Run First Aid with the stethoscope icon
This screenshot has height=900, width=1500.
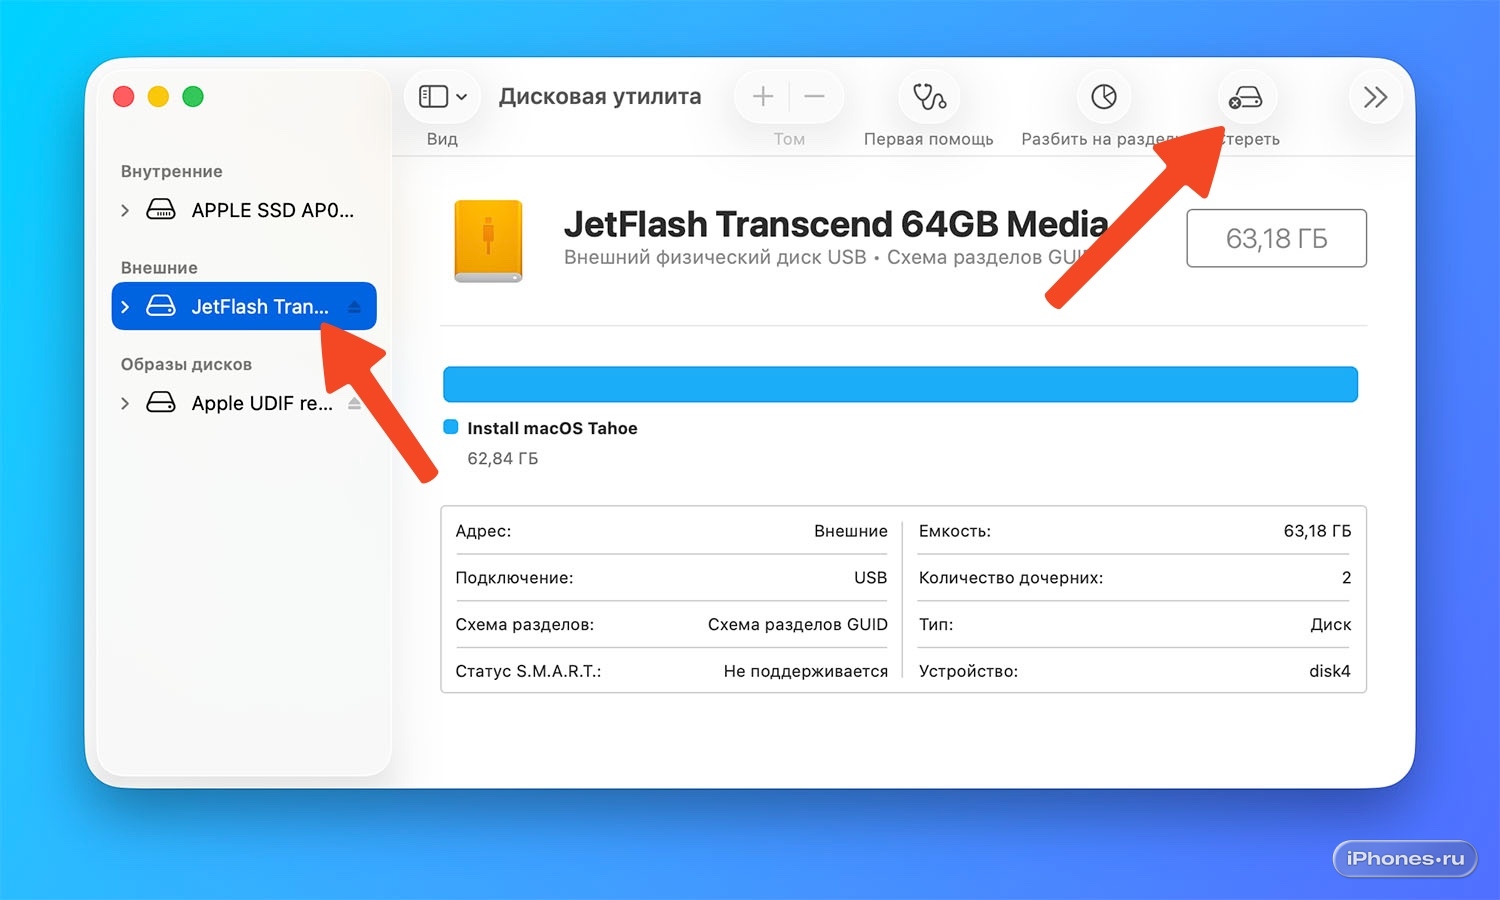coord(929,97)
